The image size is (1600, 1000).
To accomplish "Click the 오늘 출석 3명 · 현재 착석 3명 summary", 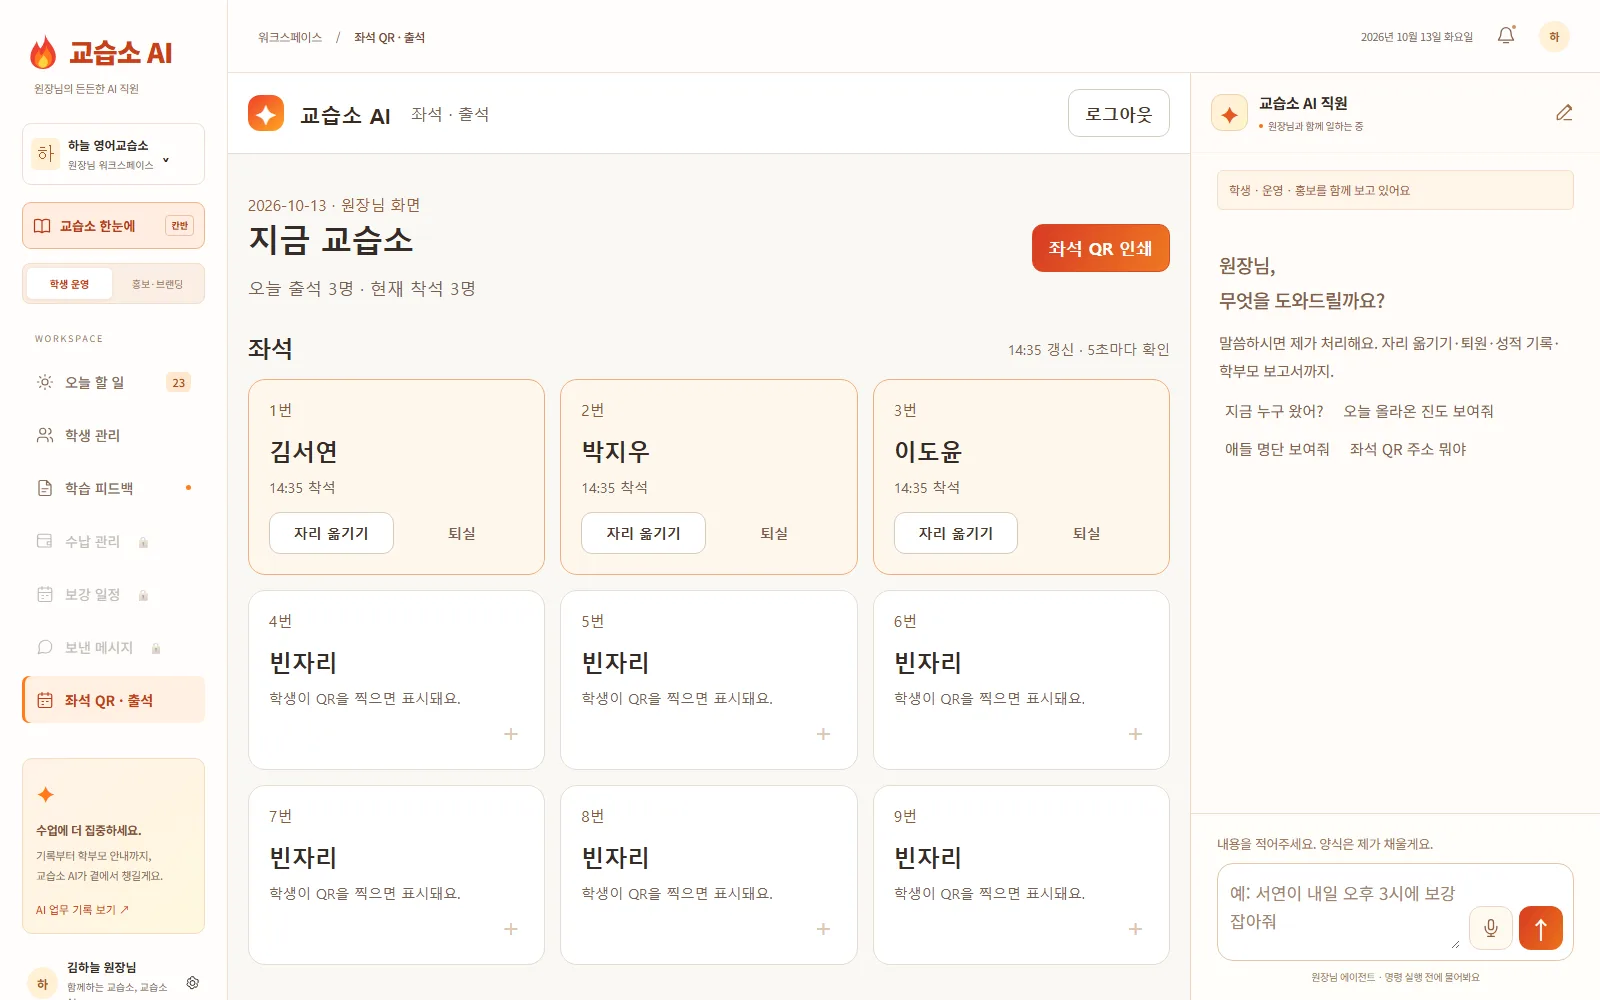I will pos(362,288).
